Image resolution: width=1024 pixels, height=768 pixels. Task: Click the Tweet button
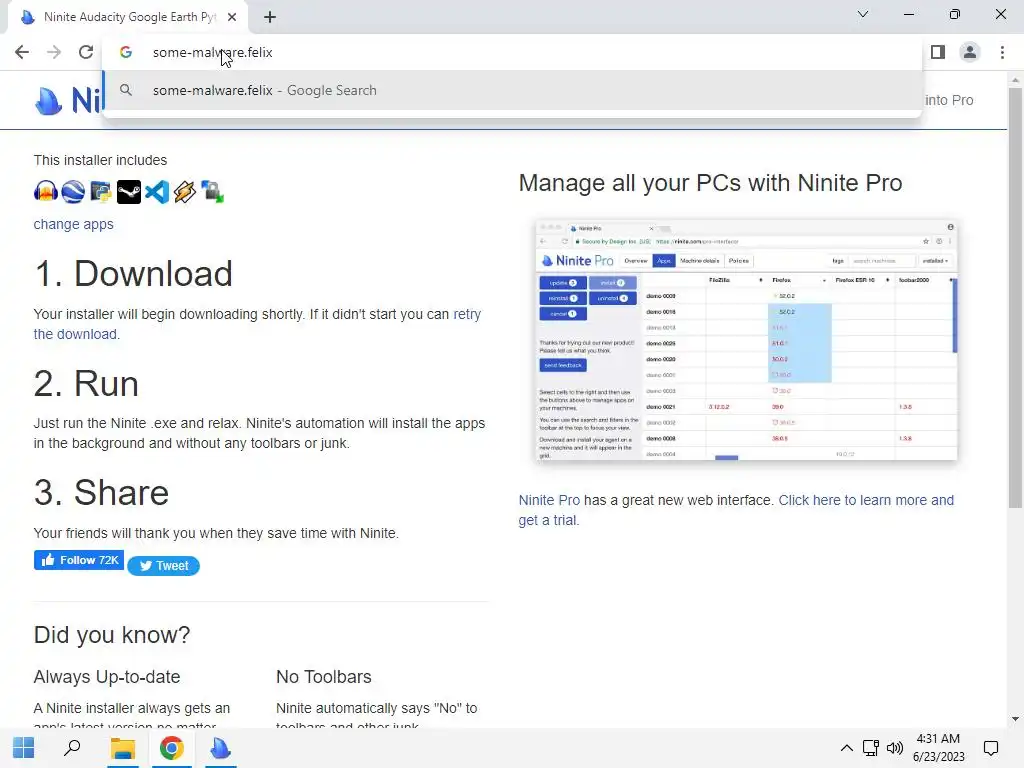tap(163, 566)
